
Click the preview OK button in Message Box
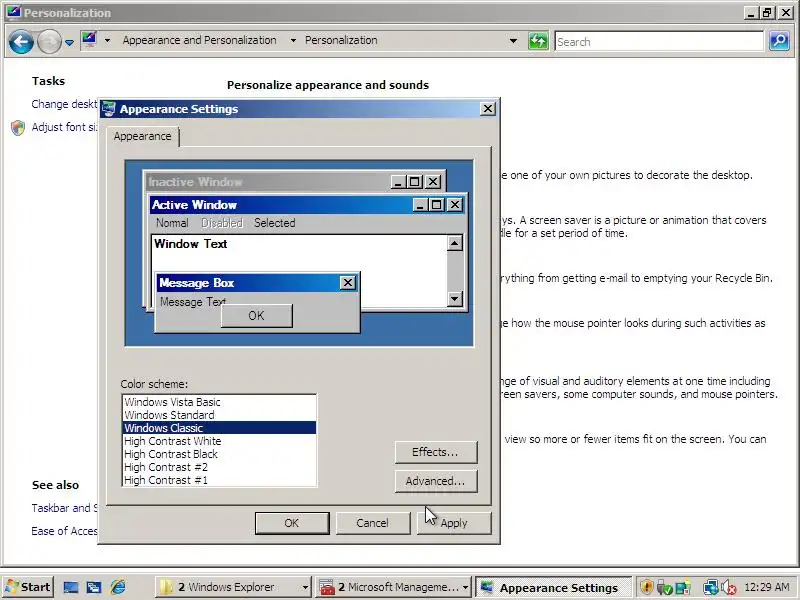click(257, 316)
